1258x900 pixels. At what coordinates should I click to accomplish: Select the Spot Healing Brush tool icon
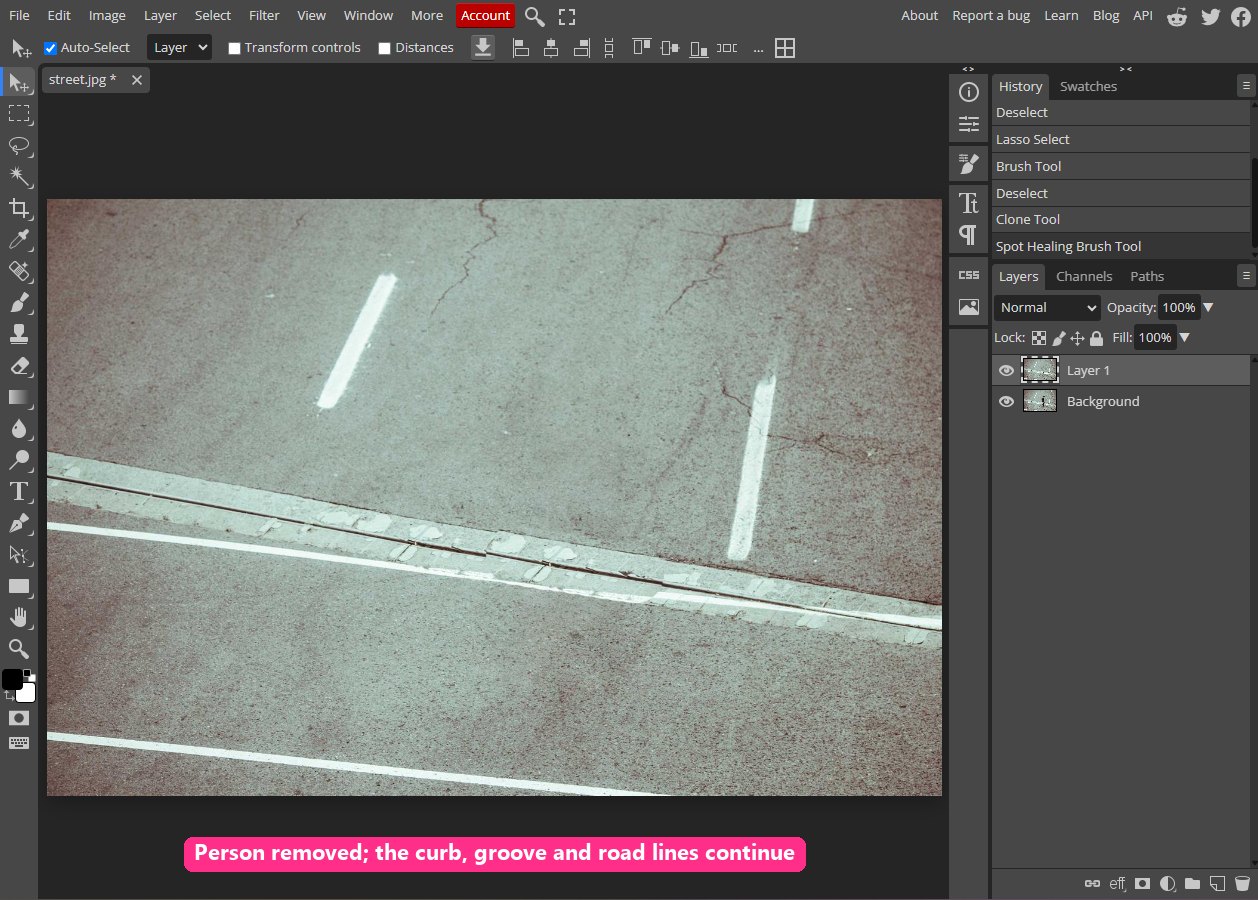coord(19,271)
